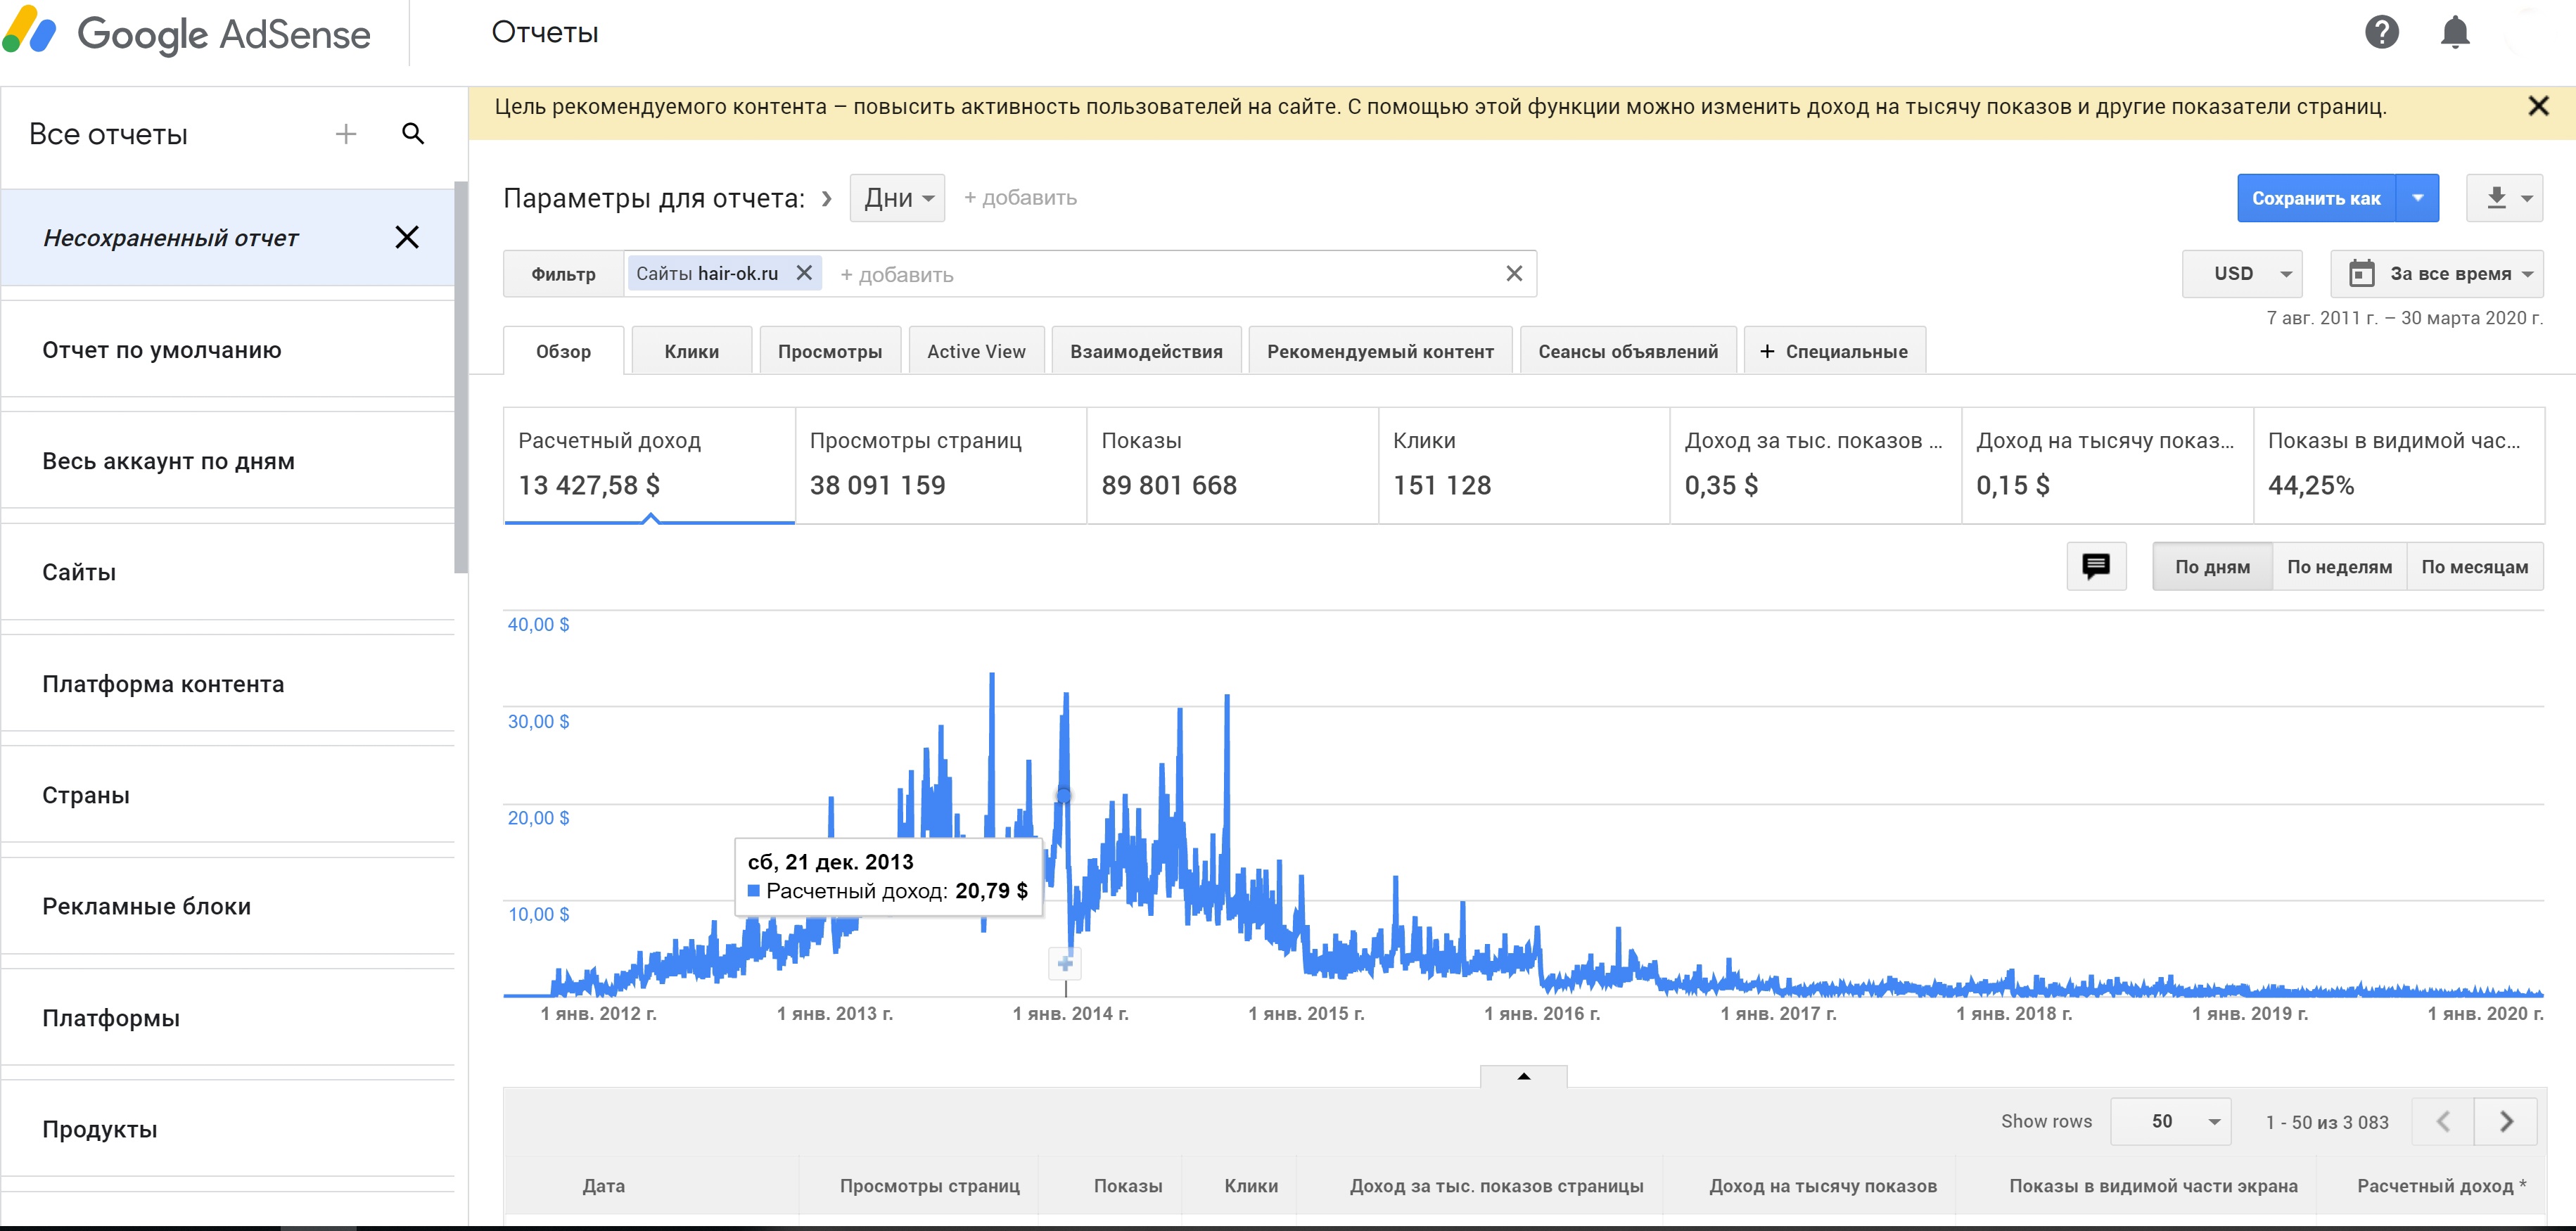This screenshot has height=1231, width=2576.
Task: Click the notifications bell icon
Action: (2454, 33)
